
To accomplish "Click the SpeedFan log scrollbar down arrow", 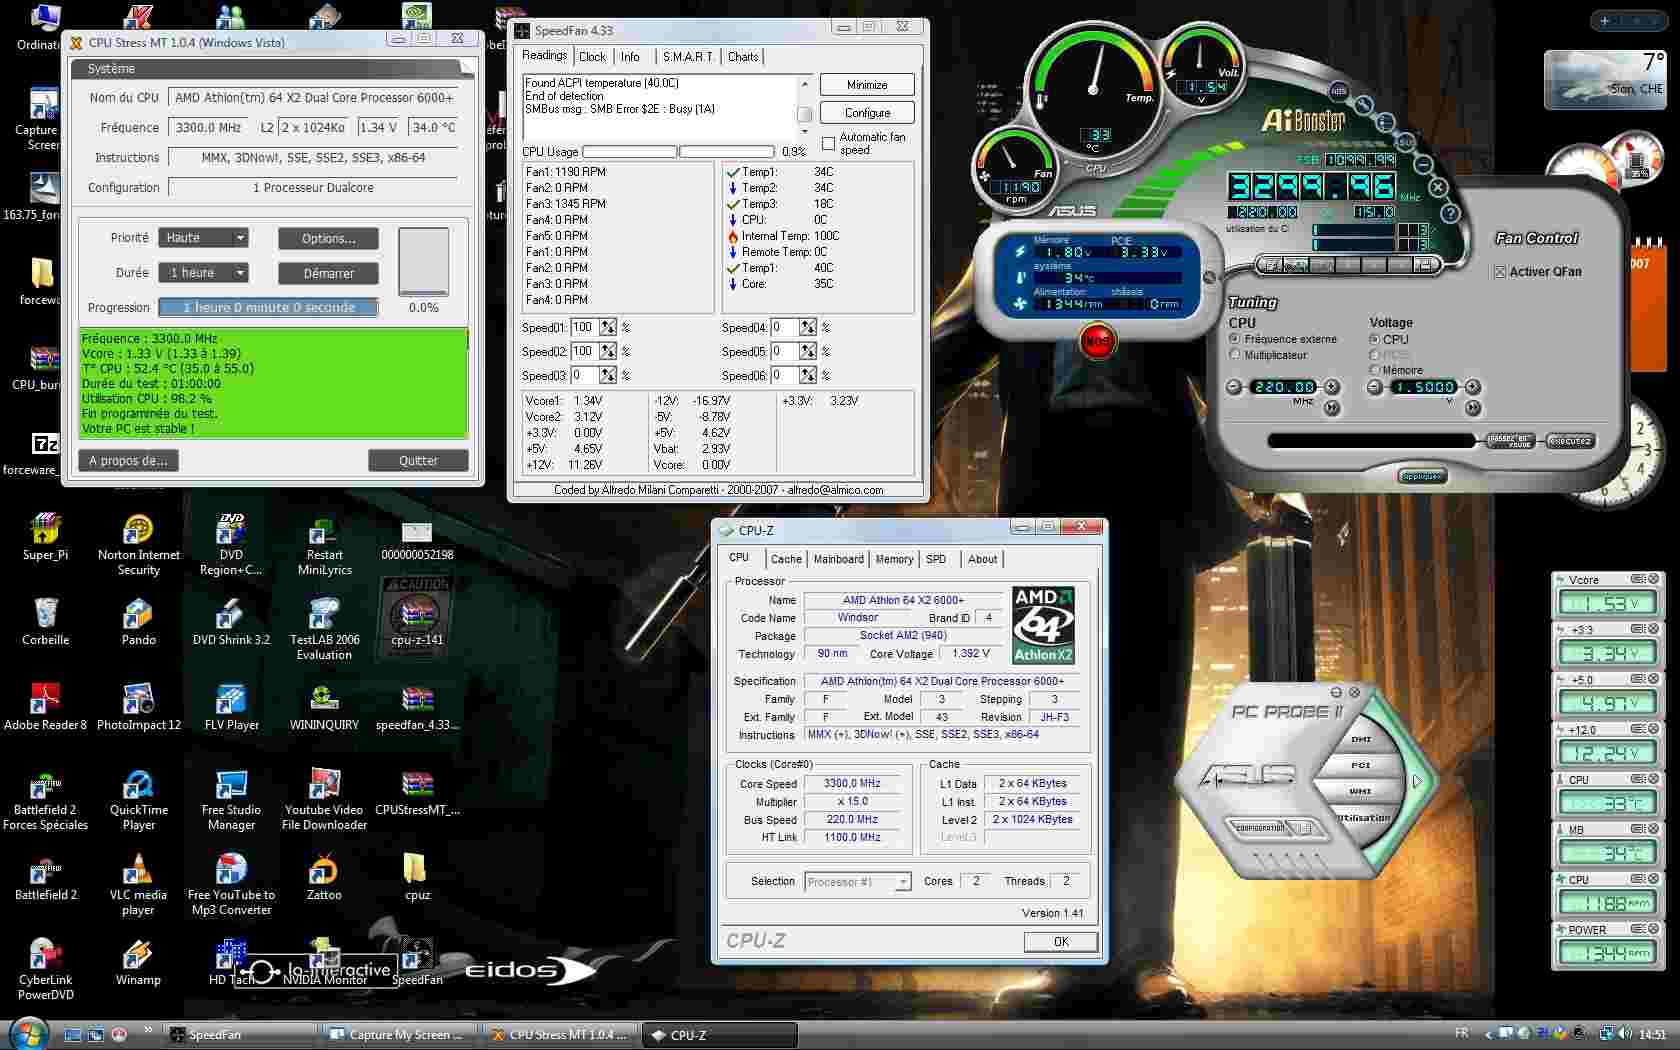I will (803, 133).
